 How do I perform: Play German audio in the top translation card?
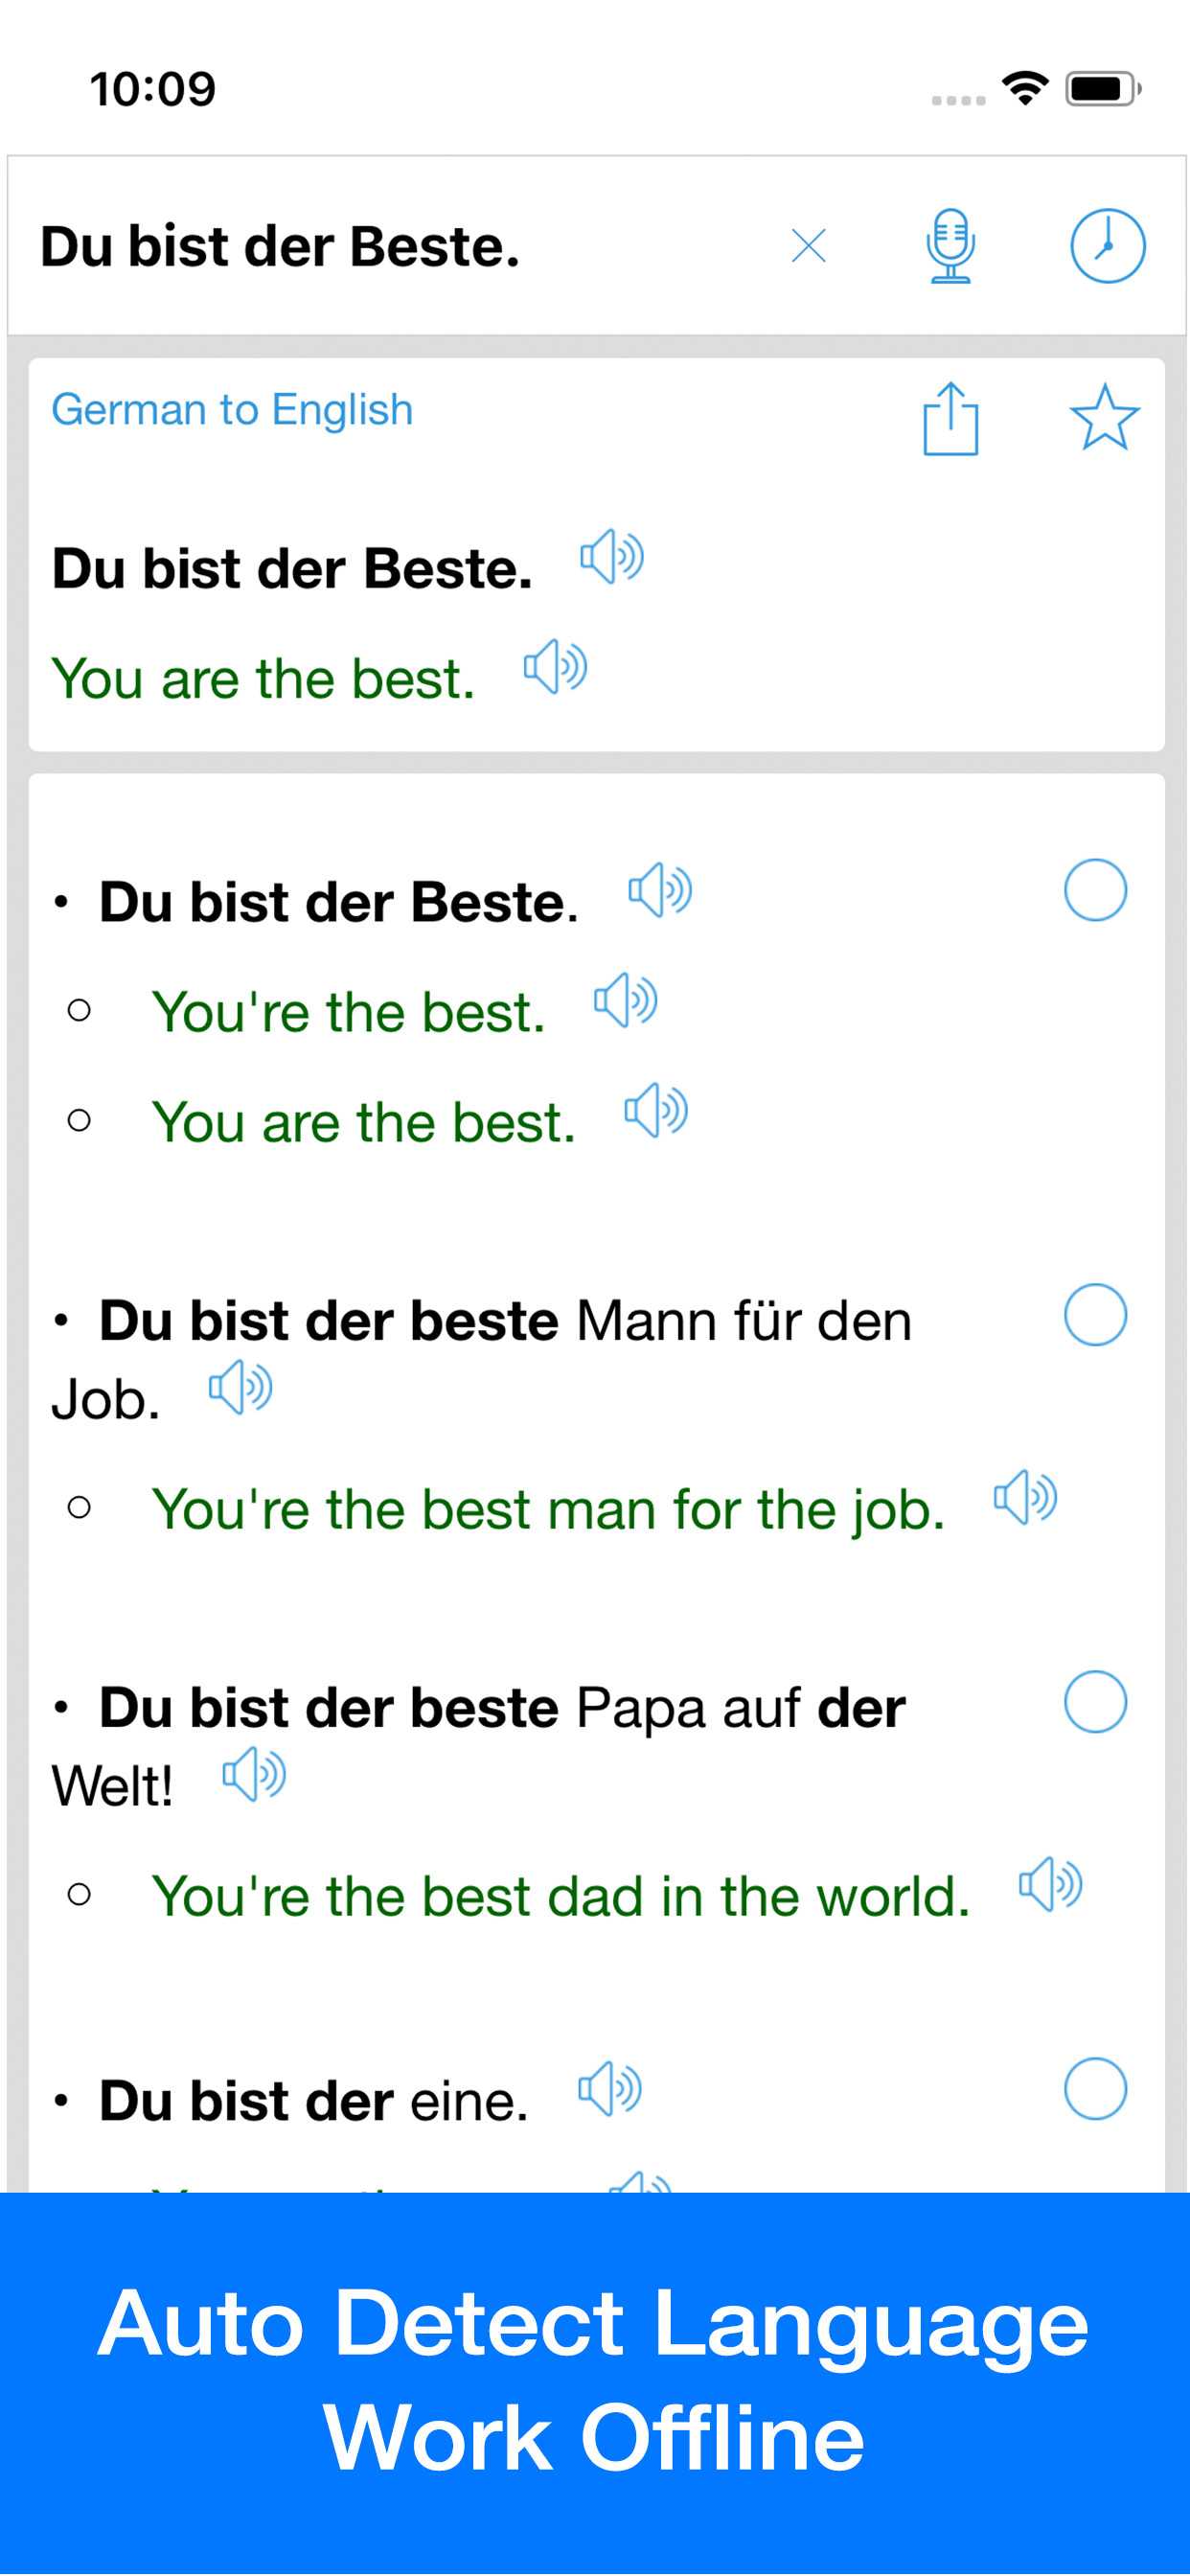click(x=612, y=556)
